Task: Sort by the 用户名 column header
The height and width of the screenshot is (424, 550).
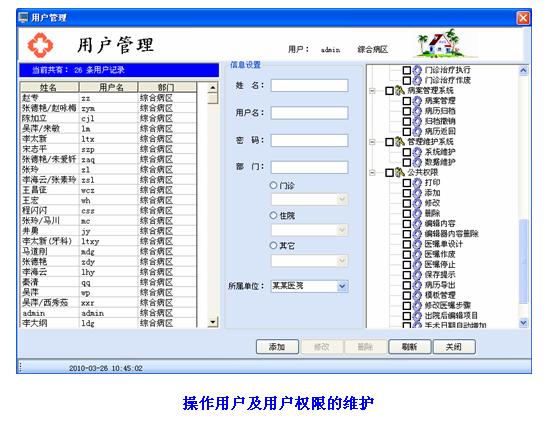Action: 109,87
